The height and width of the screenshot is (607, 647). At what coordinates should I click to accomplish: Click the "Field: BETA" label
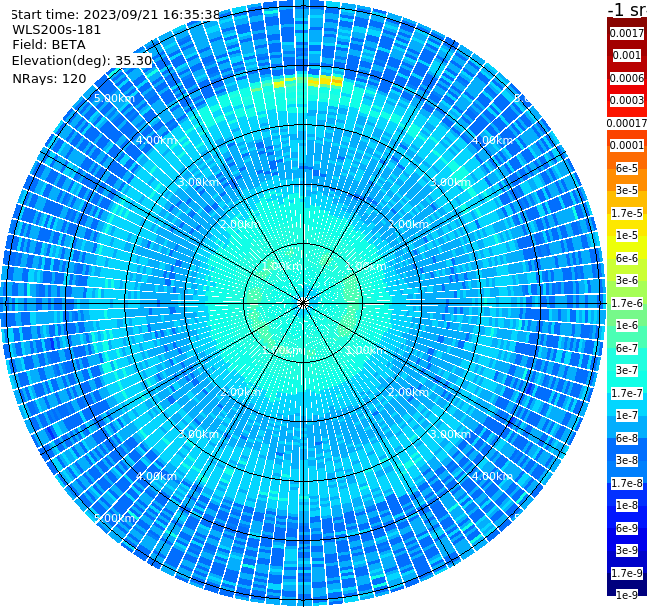pos(49,45)
